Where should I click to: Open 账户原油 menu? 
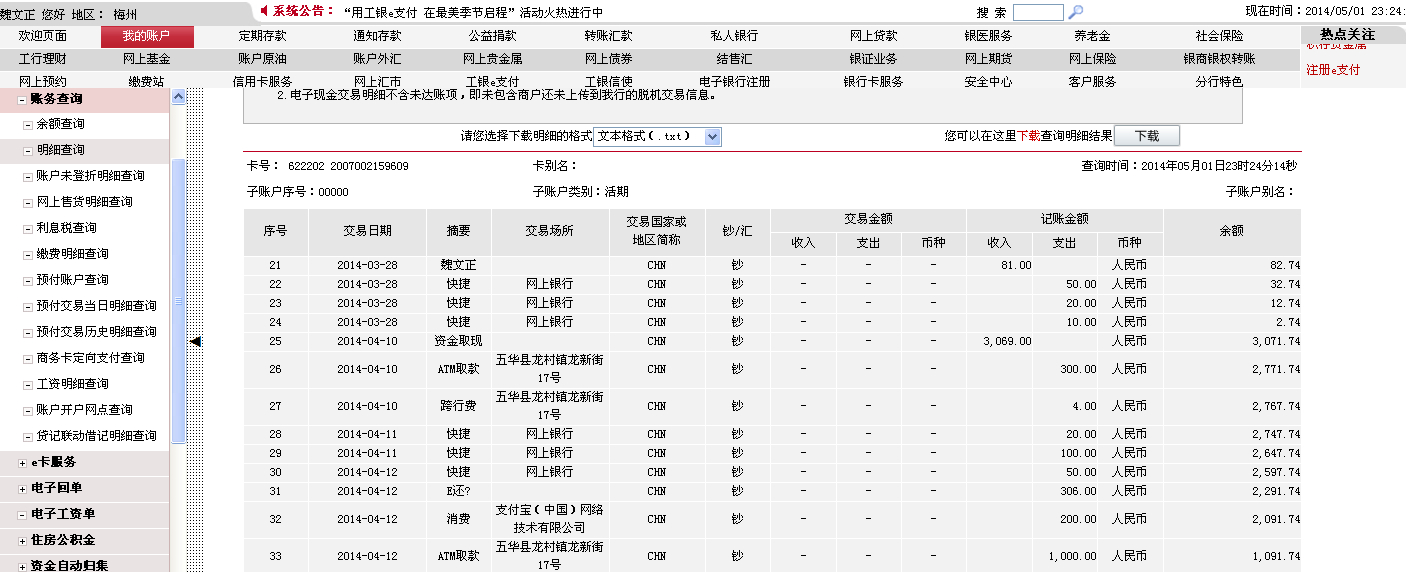[x=263, y=59]
